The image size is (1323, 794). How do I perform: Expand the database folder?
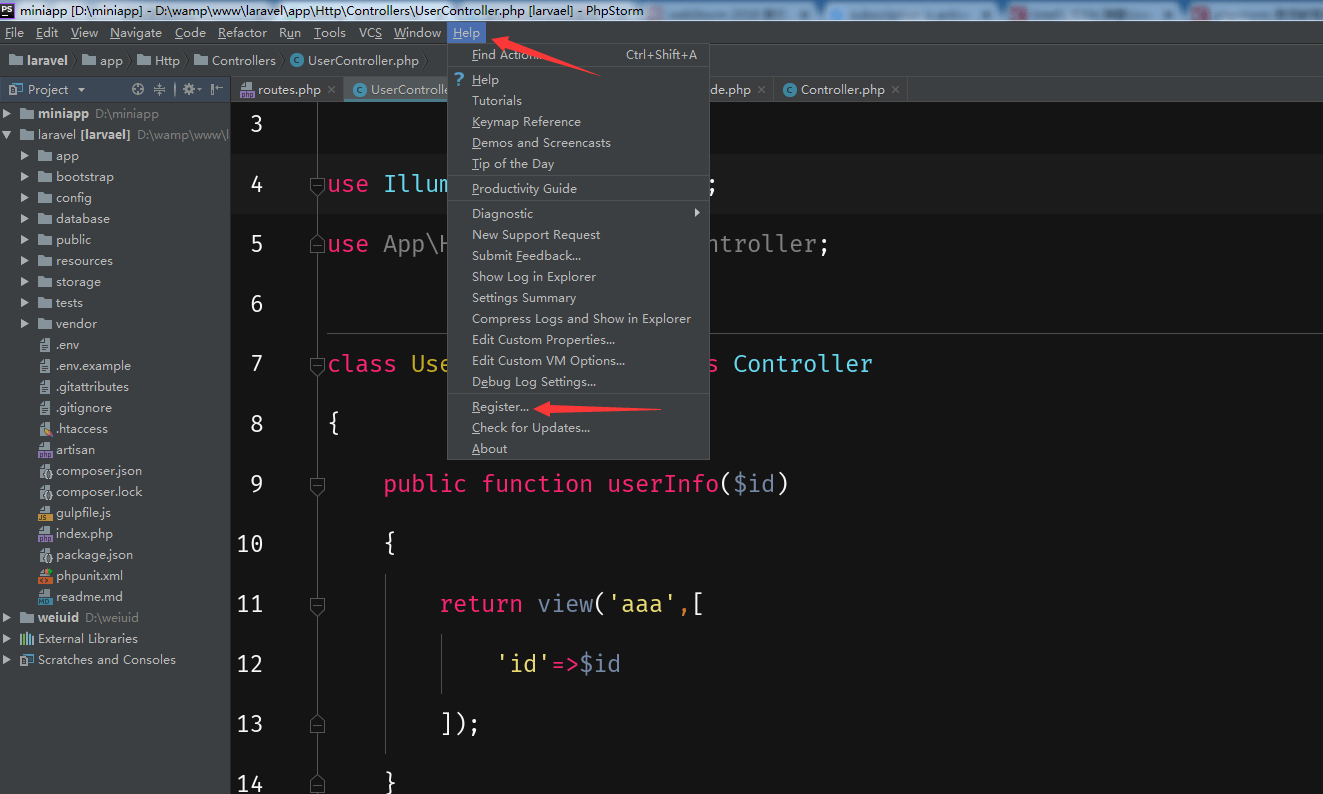coord(26,219)
